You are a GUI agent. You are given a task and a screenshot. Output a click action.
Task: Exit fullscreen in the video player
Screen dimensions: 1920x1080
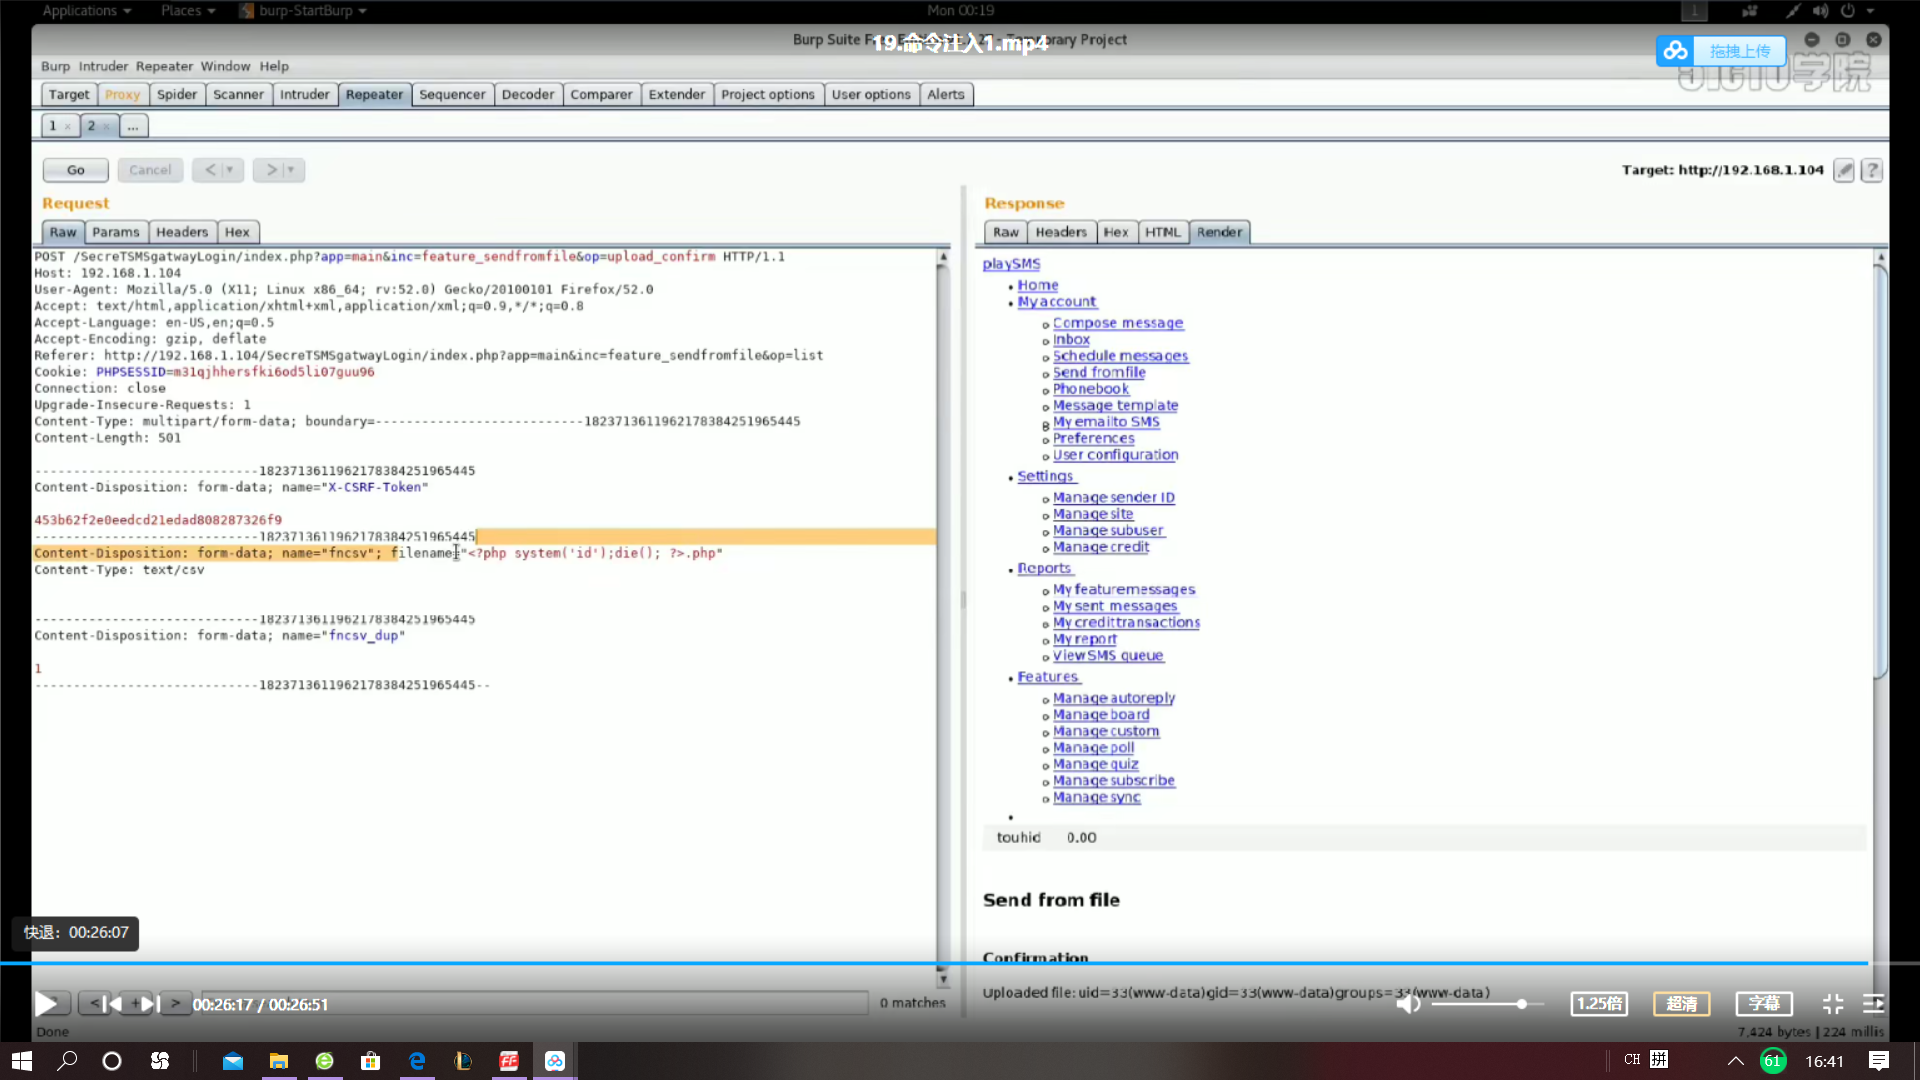pos(1833,1003)
